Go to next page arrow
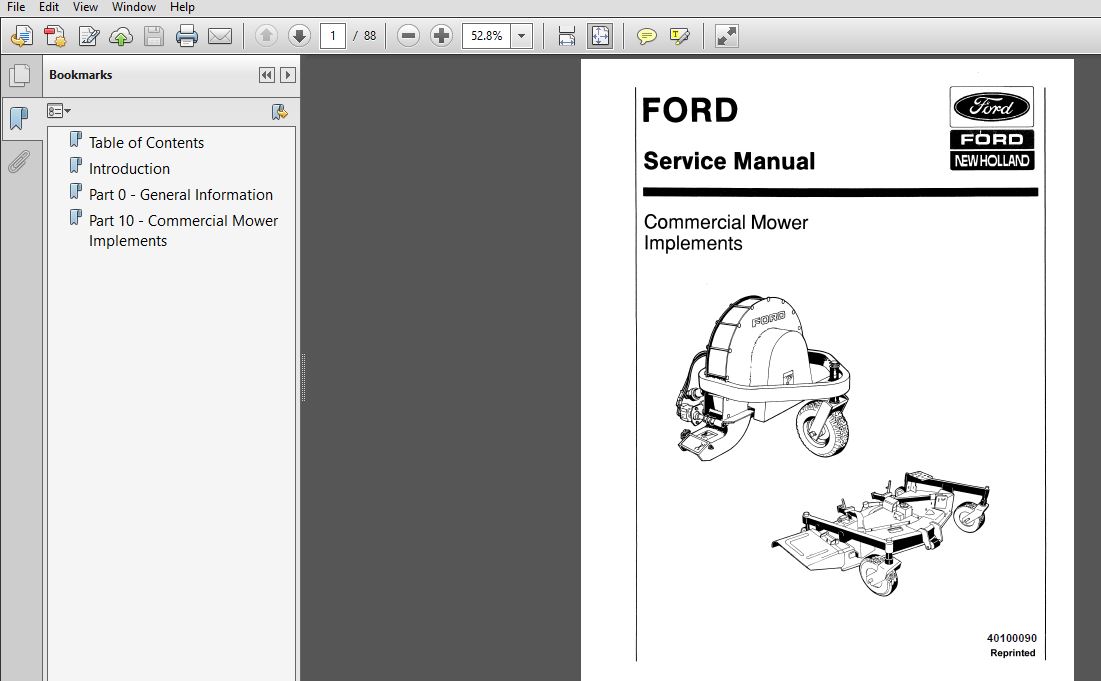The height and width of the screenshot is (681, 1101). pyautogui.click(x=299, y=36)
